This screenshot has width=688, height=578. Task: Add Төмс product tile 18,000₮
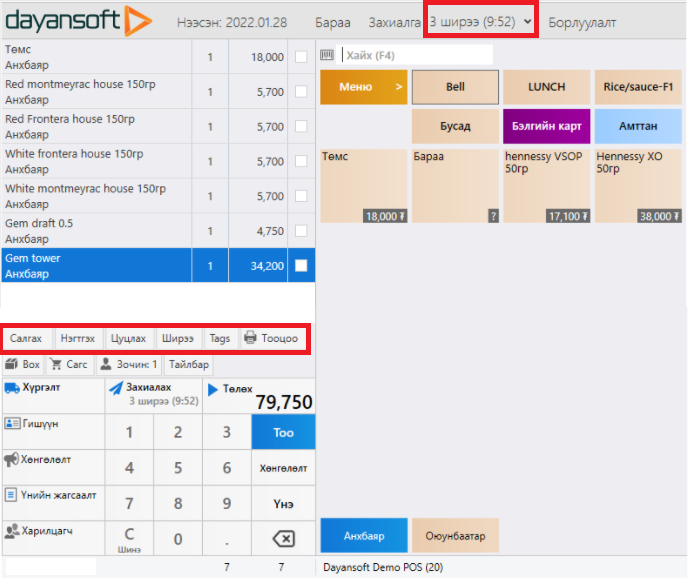(x=364, y=186)
